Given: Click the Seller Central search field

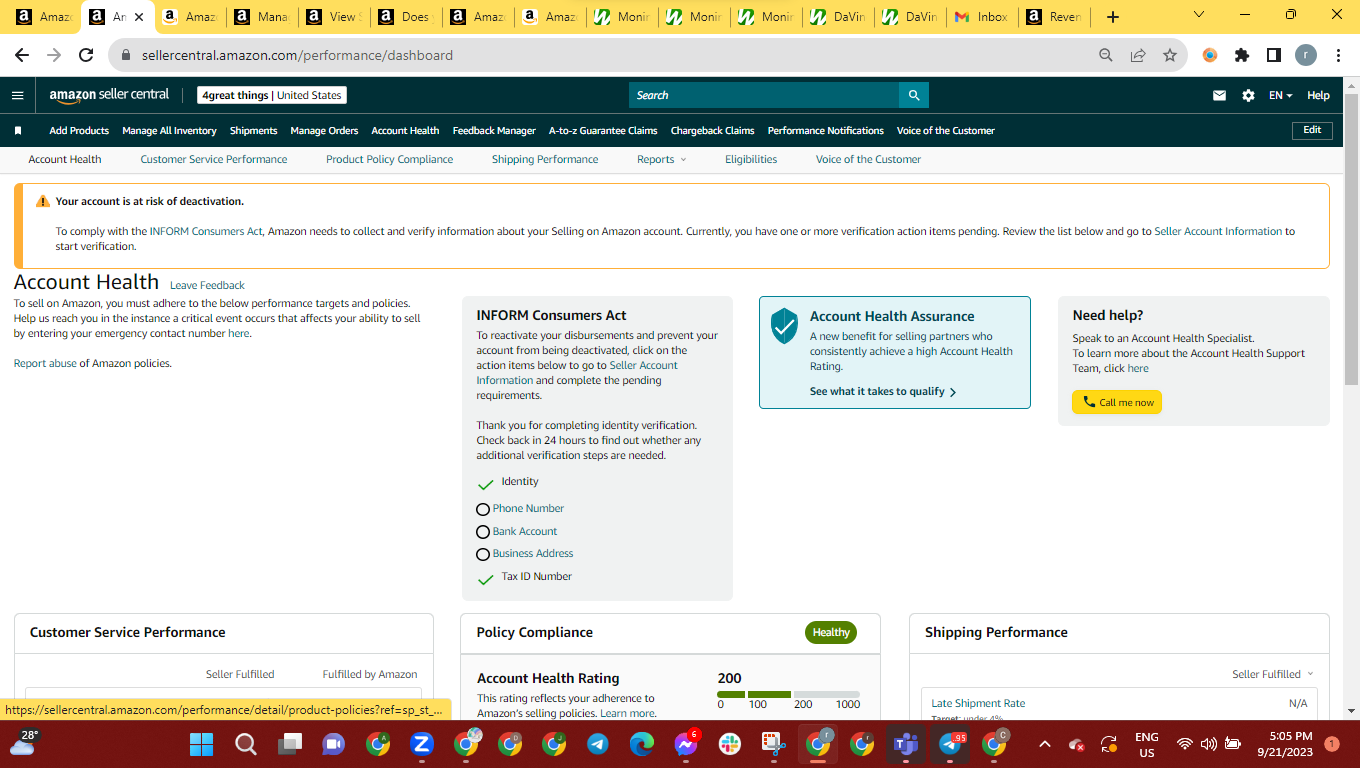Looking at the screenshot, I should click(765, 95).
